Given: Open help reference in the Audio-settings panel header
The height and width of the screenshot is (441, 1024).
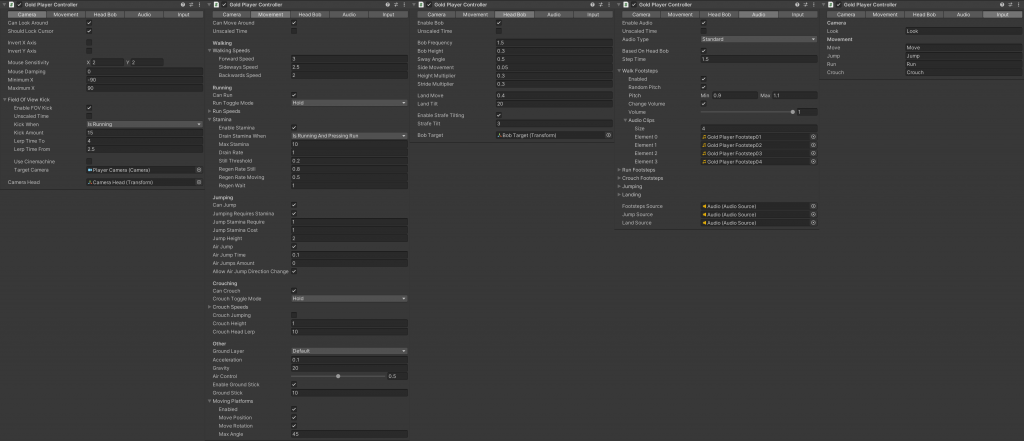Looking at the screenshot, I should 797,5.
